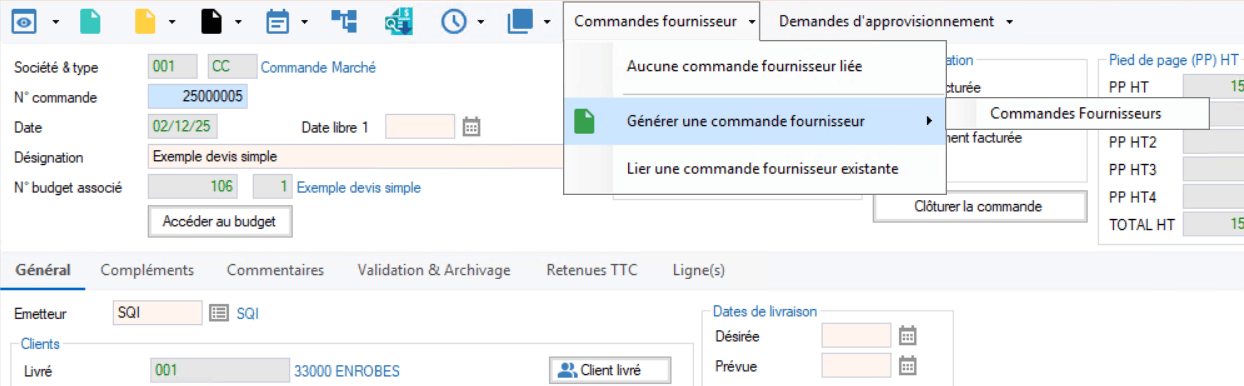Click the document with dollar arrow icon
This screenshot has width=1244, height=386.
[x=400, y=20]
